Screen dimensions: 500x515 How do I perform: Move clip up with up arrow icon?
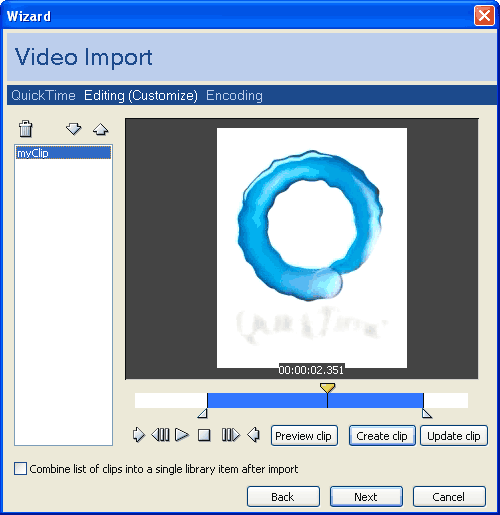100,129
